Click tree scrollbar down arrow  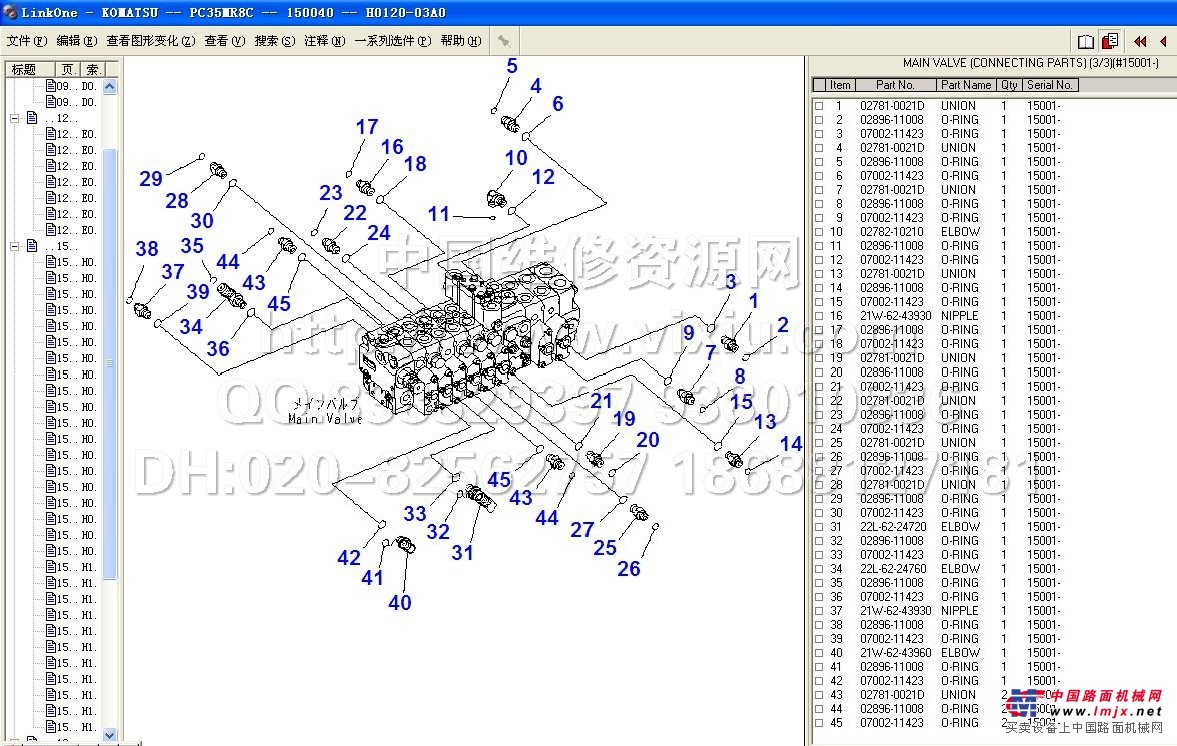(110, 735)
